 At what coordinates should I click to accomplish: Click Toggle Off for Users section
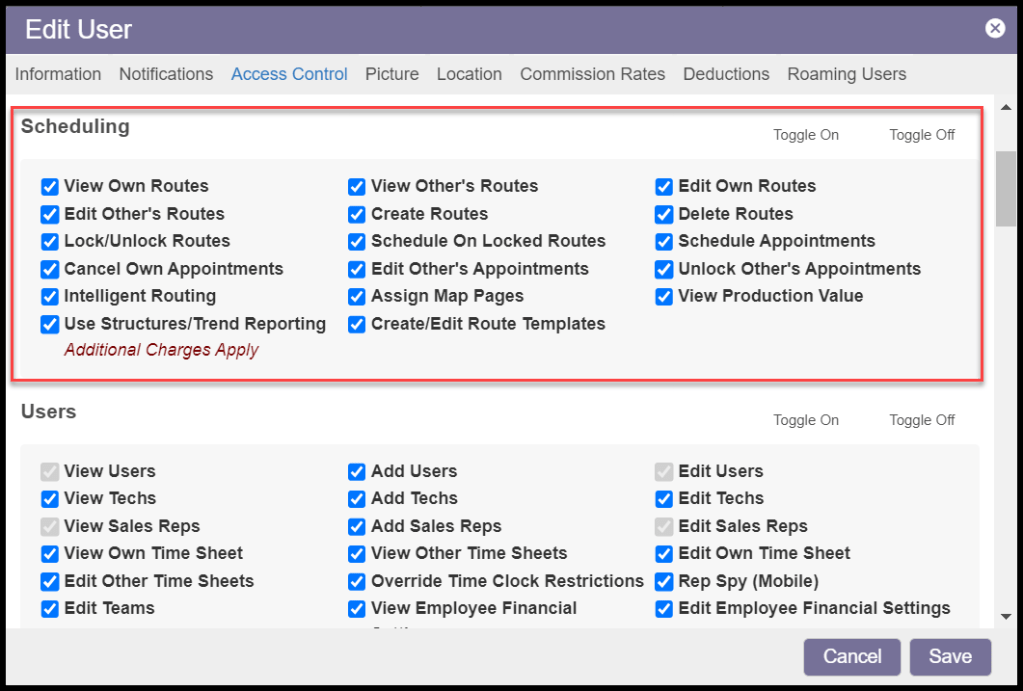[922, 420]
